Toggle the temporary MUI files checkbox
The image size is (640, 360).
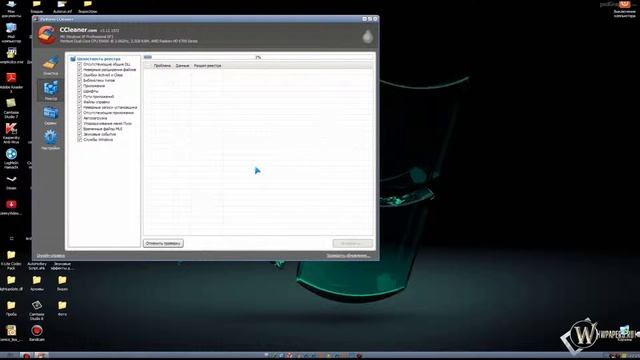(x=80, y=129)
